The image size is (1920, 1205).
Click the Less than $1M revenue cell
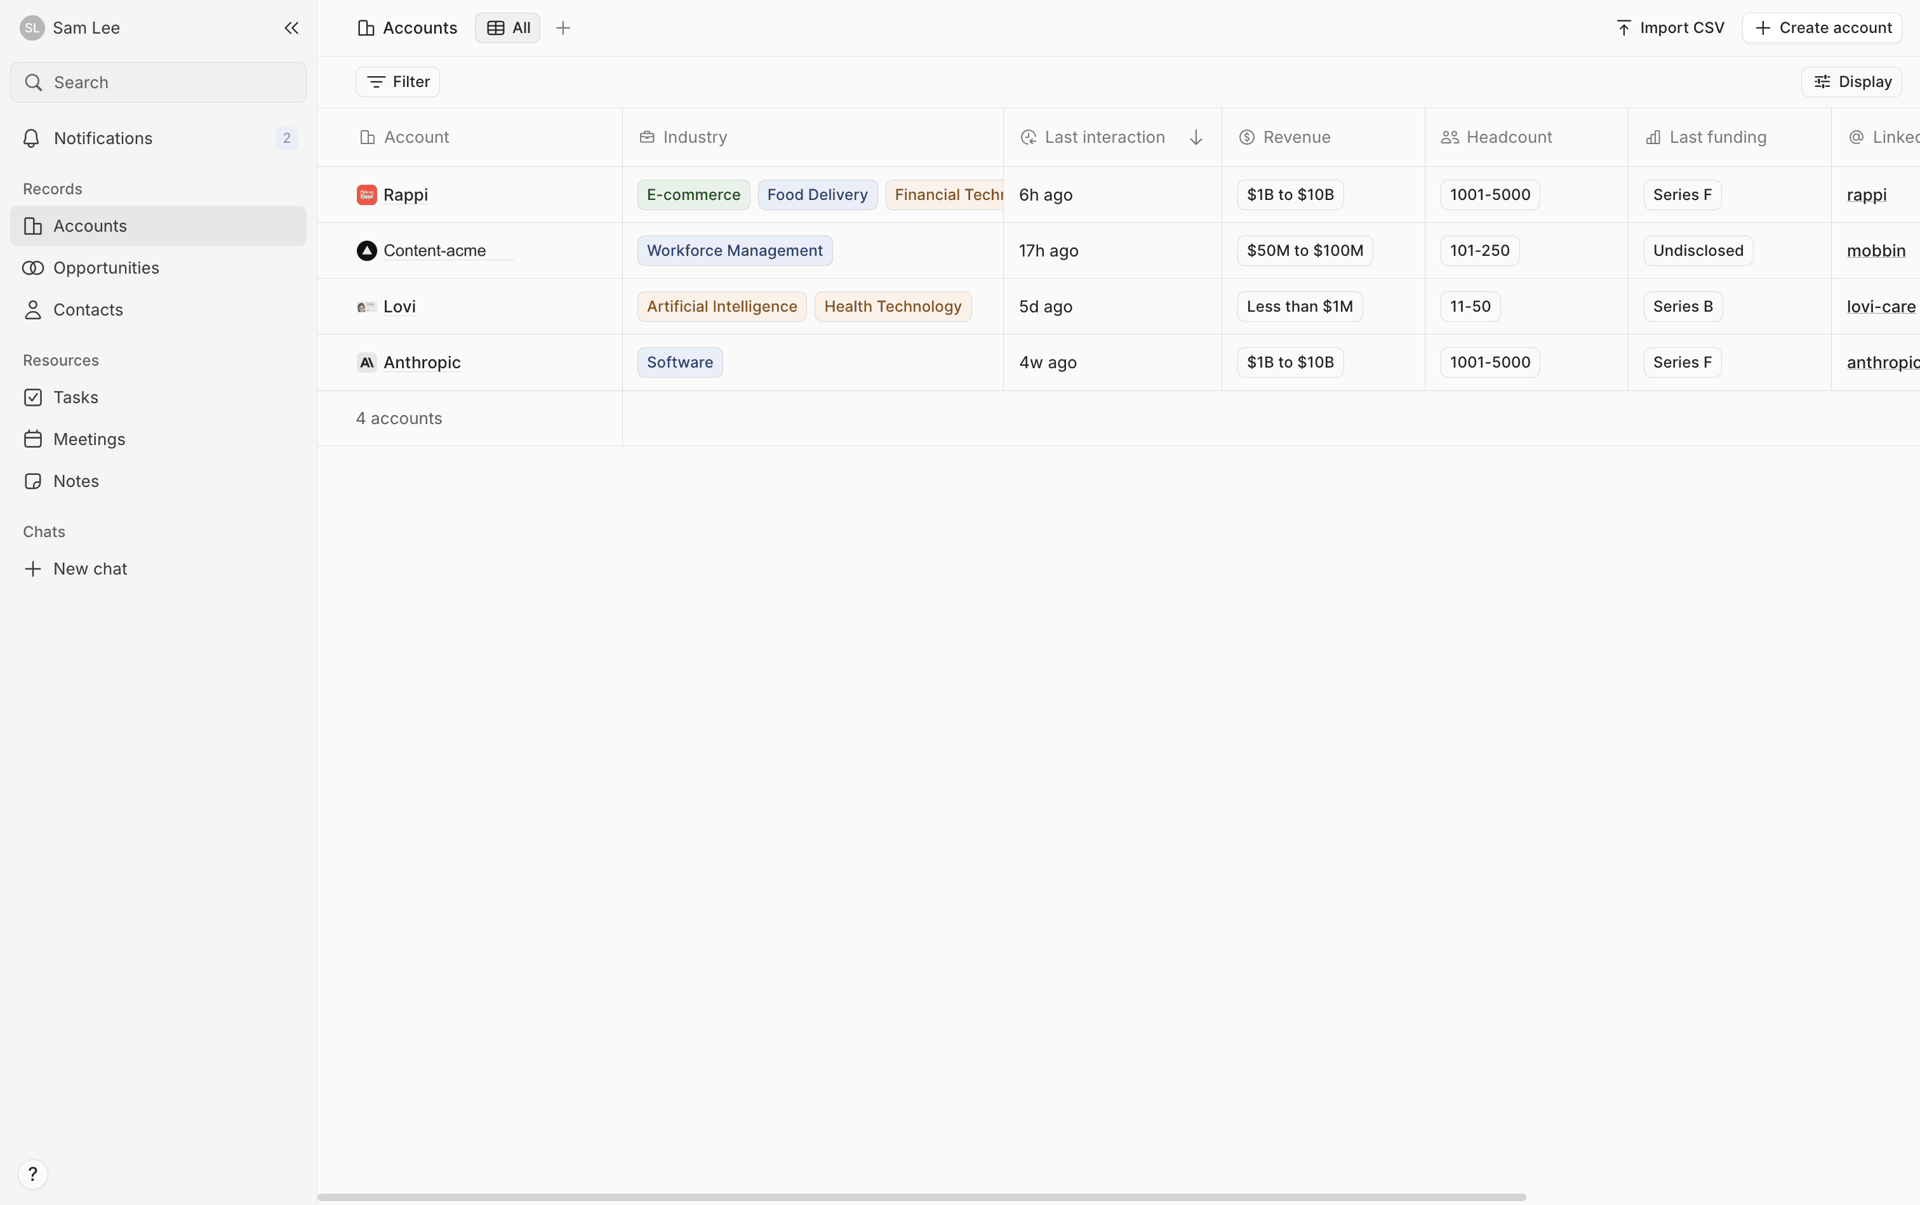[1300, 307]
